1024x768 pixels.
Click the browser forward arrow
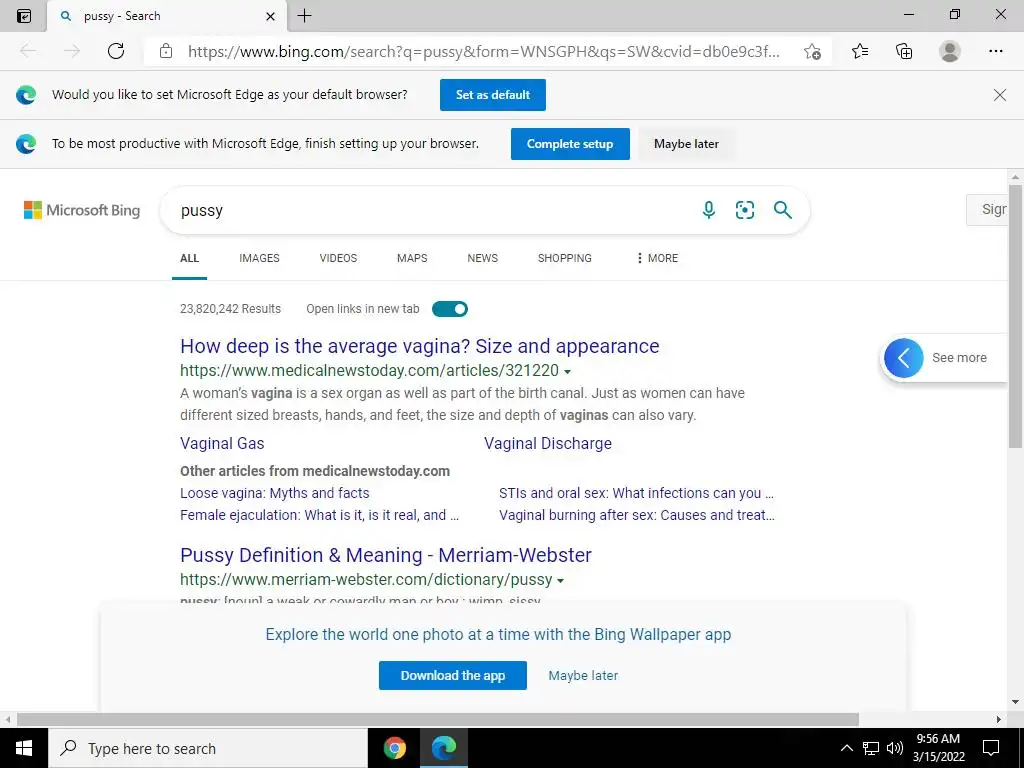(x=72, y=51)
